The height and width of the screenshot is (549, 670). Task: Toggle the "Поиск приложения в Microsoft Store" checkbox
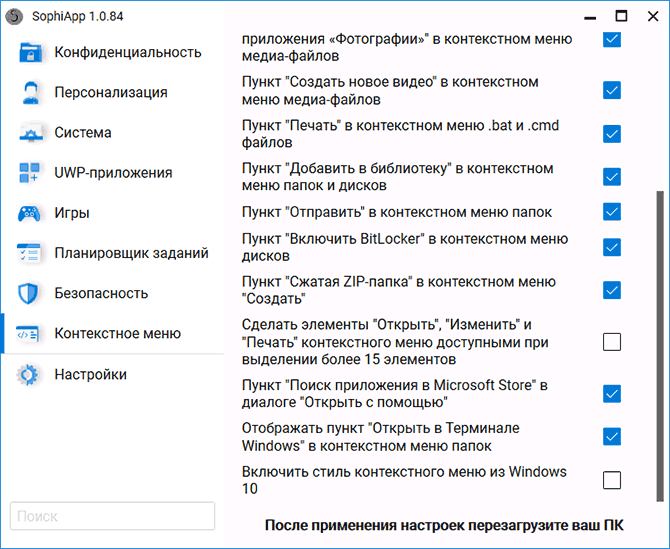point(612,394)
